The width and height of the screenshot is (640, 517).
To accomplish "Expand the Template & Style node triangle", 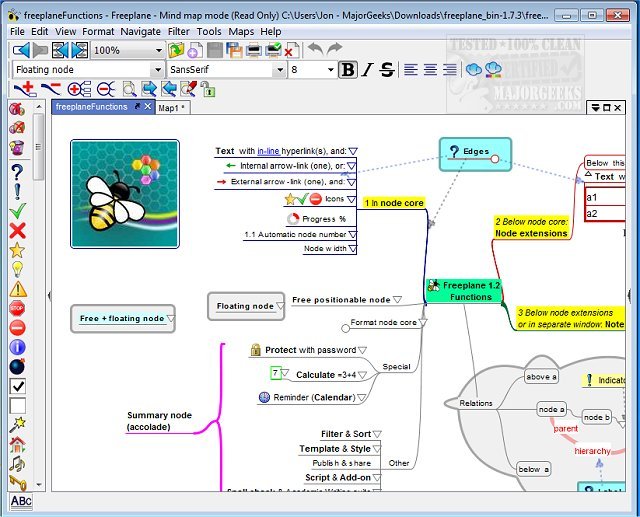I will pyautogui.click(x=377, y=449).
